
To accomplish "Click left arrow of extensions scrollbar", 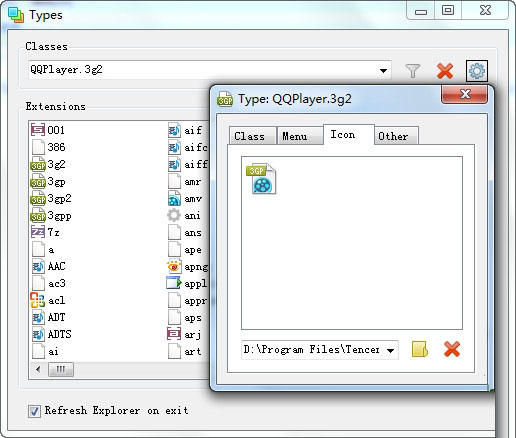I will pos(38,369).
